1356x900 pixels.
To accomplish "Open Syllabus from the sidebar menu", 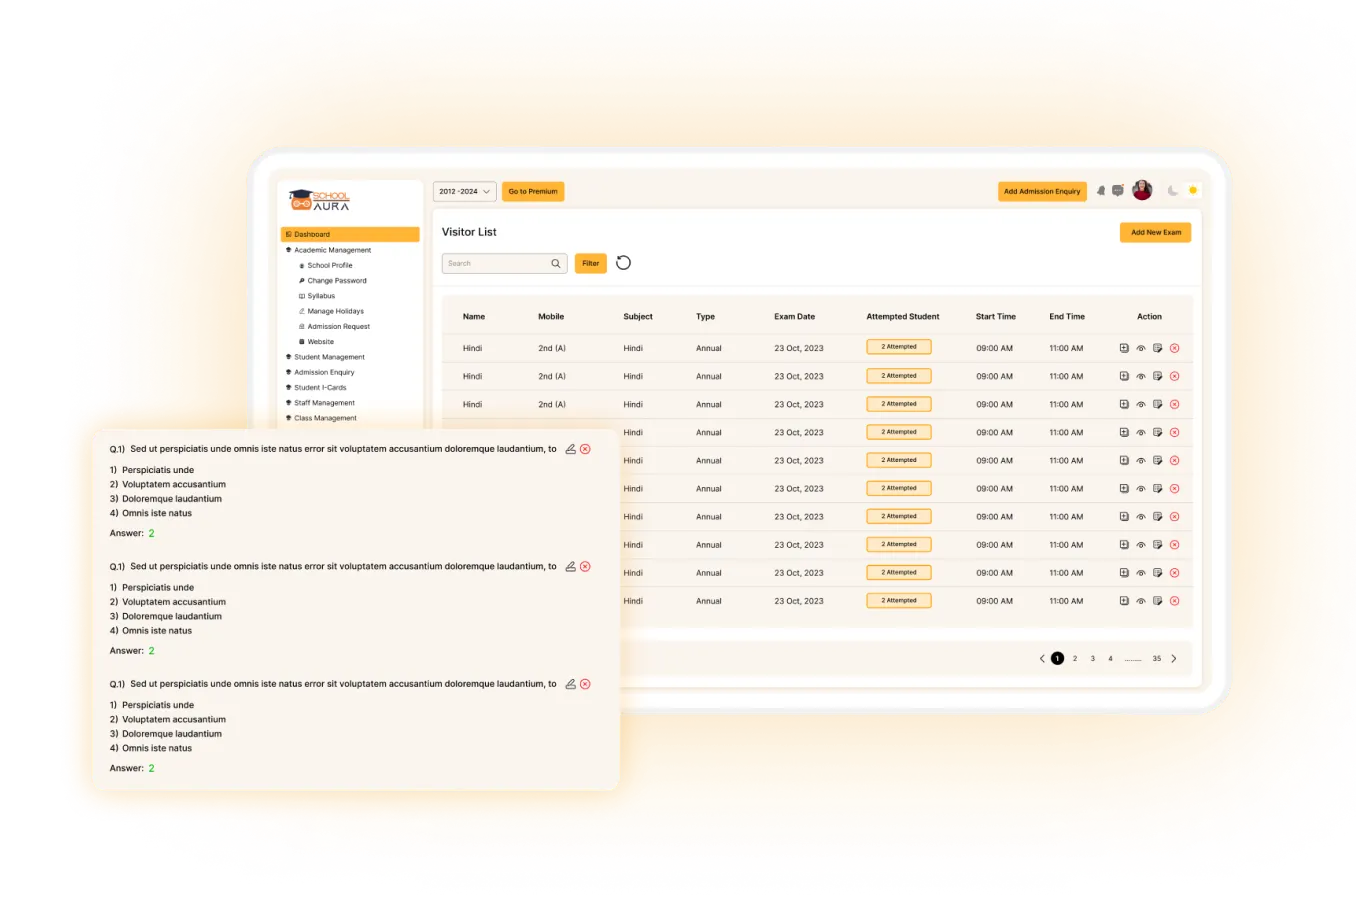I will click(321, 296).
